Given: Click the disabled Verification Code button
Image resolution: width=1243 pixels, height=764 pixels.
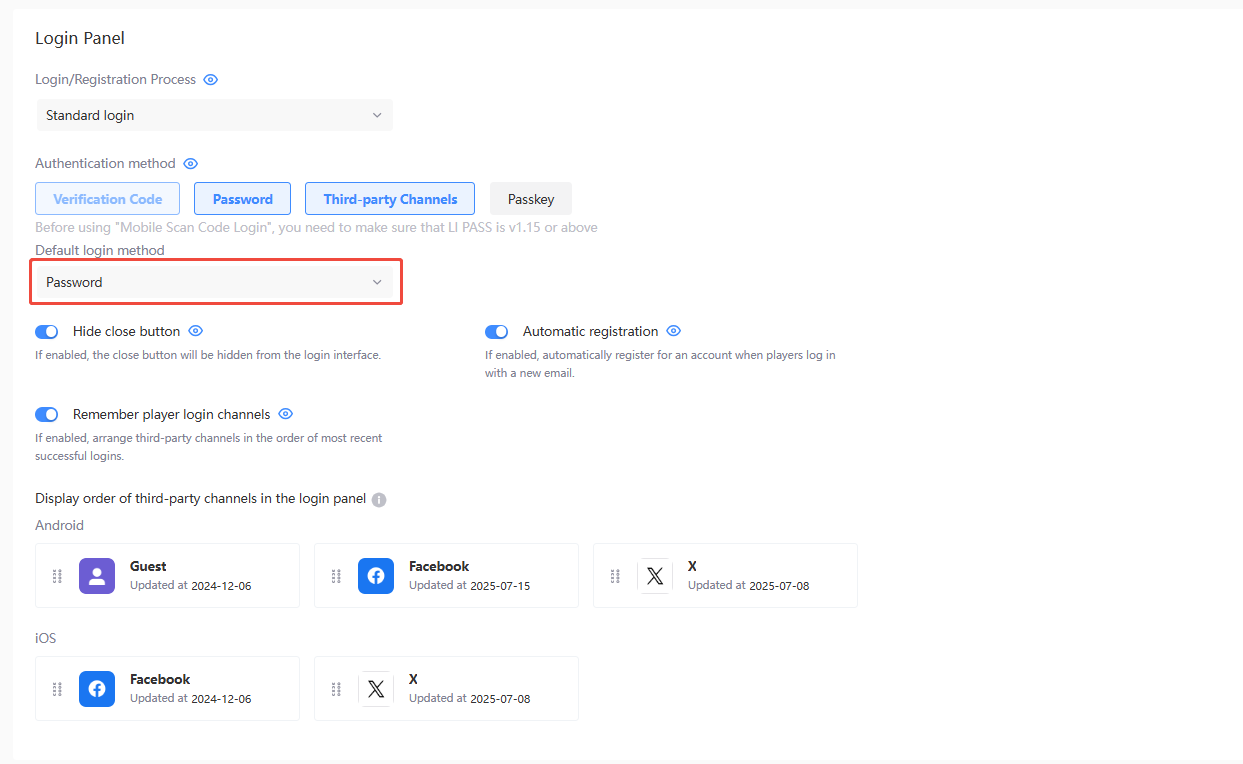Looking at the screenshot, I should coord(107,198).
